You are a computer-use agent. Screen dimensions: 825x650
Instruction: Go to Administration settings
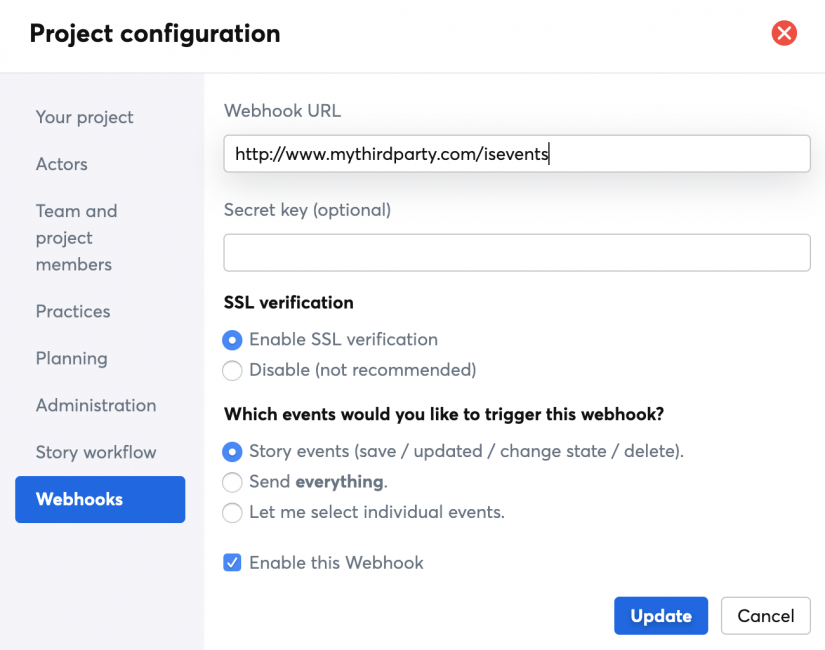pos(95,405)
